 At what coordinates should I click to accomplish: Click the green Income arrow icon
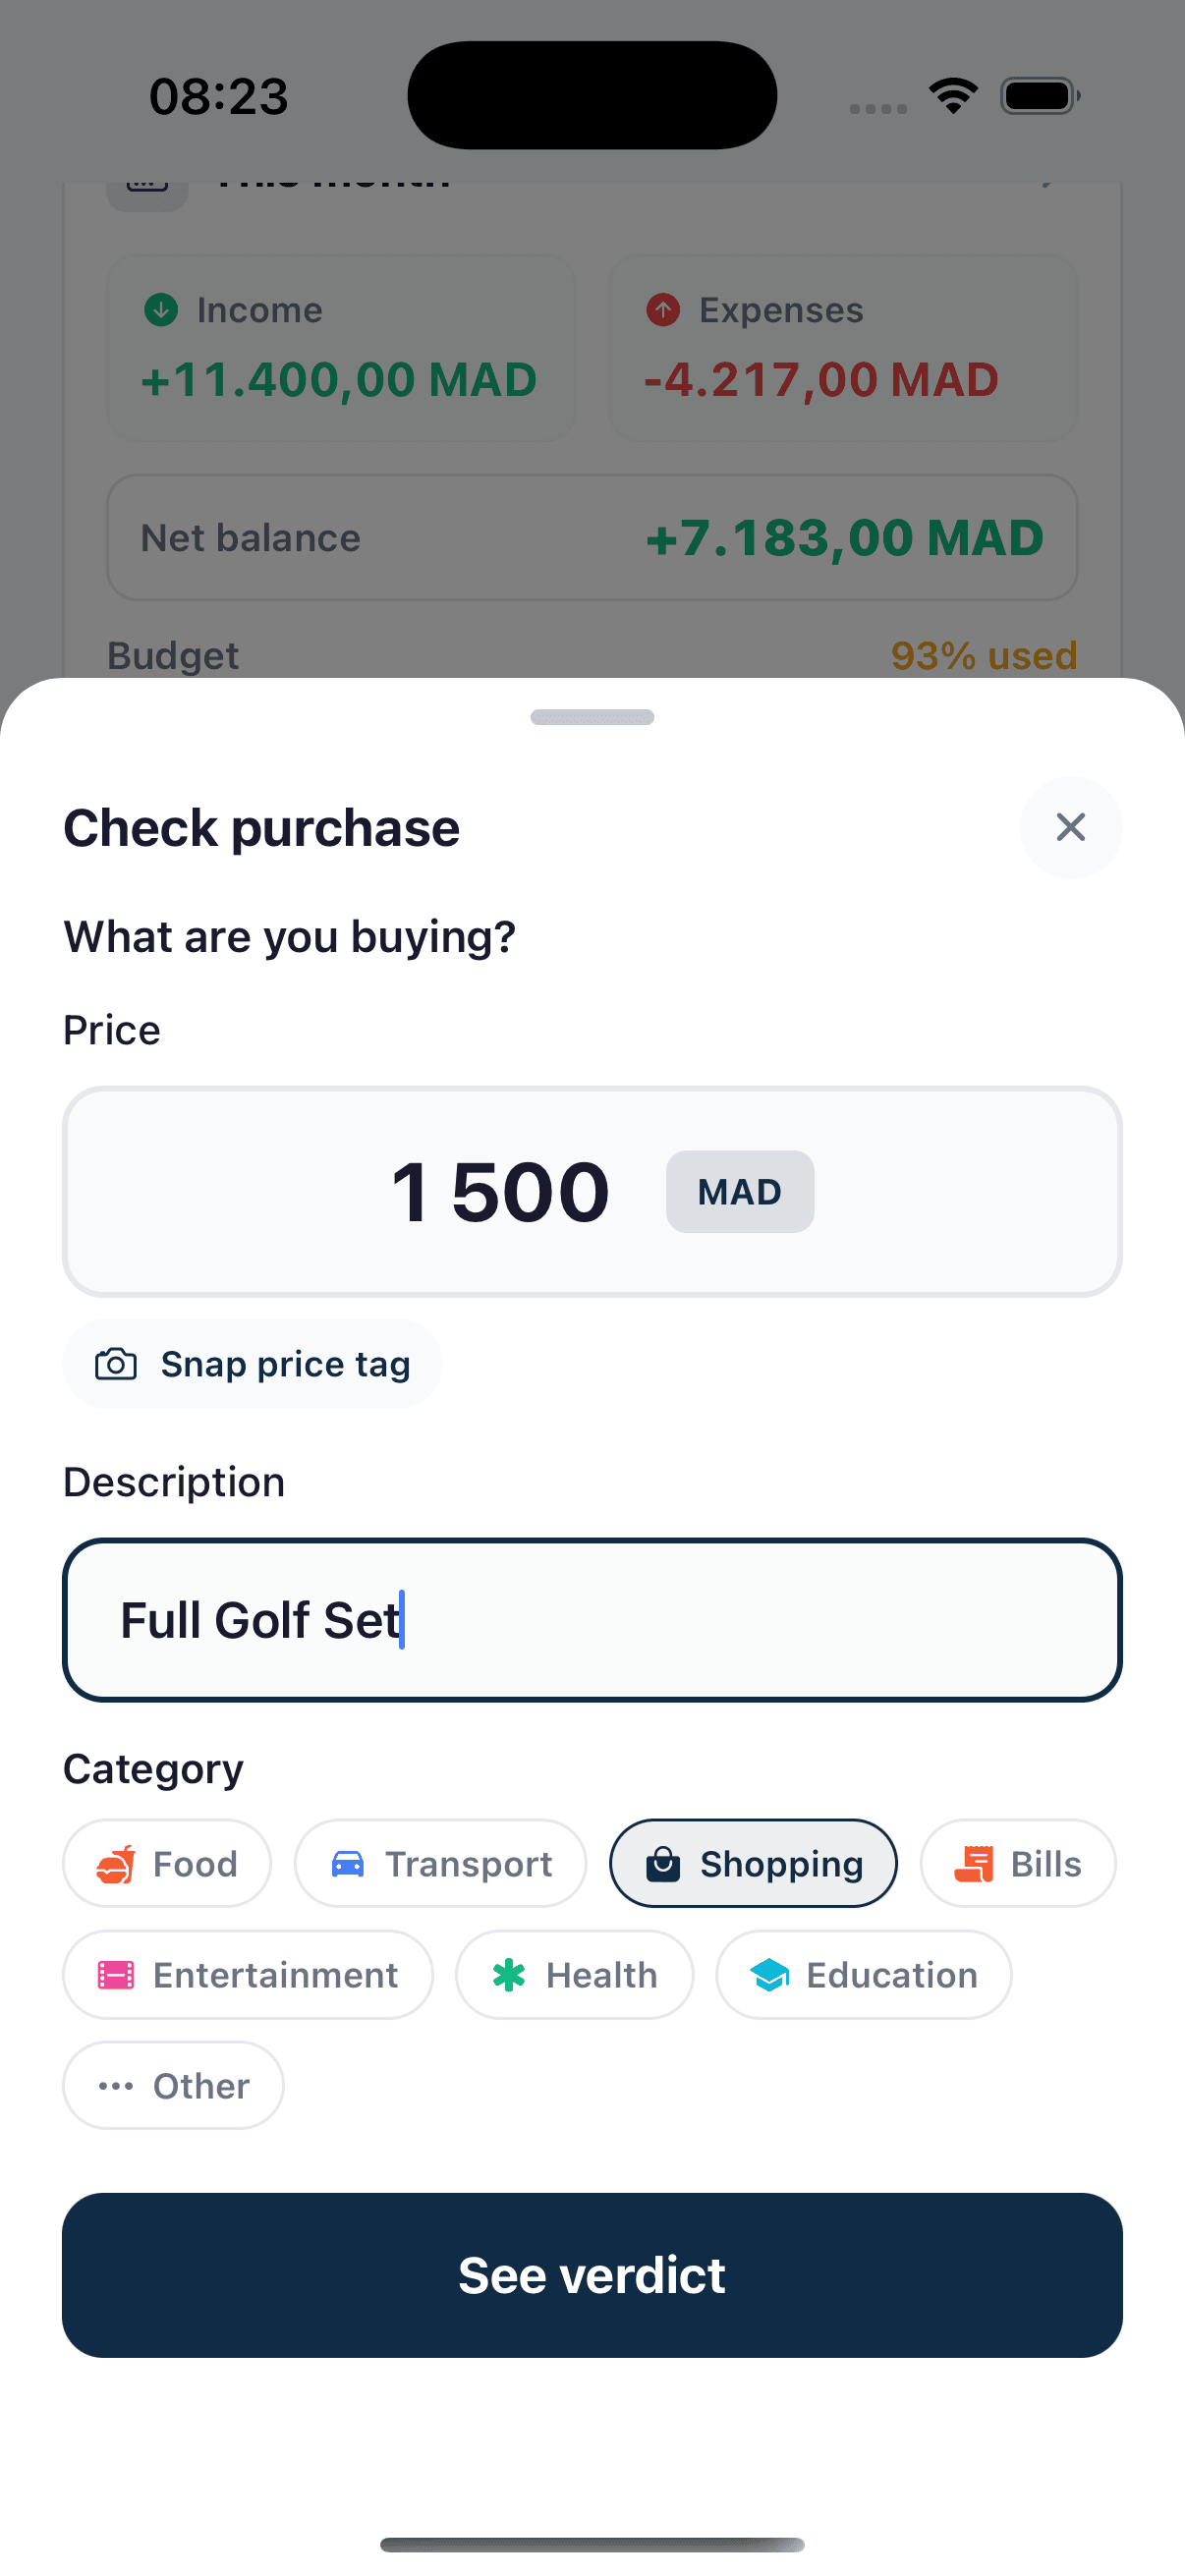coord(161,310)
